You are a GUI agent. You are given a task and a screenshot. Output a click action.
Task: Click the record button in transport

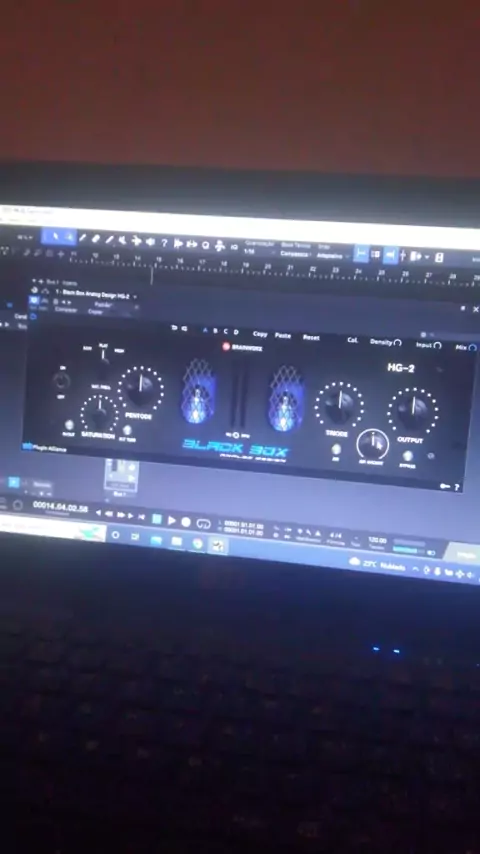186,522
